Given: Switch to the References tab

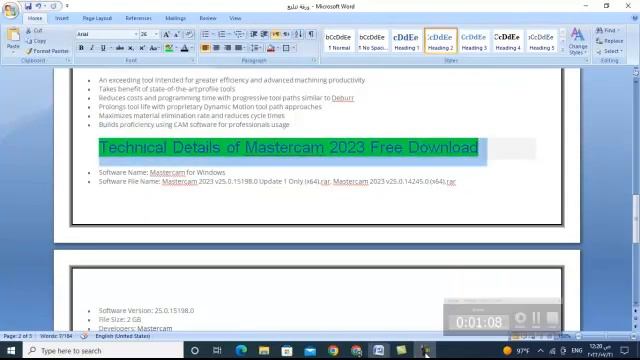Looking at the screenshot, I should click(x=138, y=18).
